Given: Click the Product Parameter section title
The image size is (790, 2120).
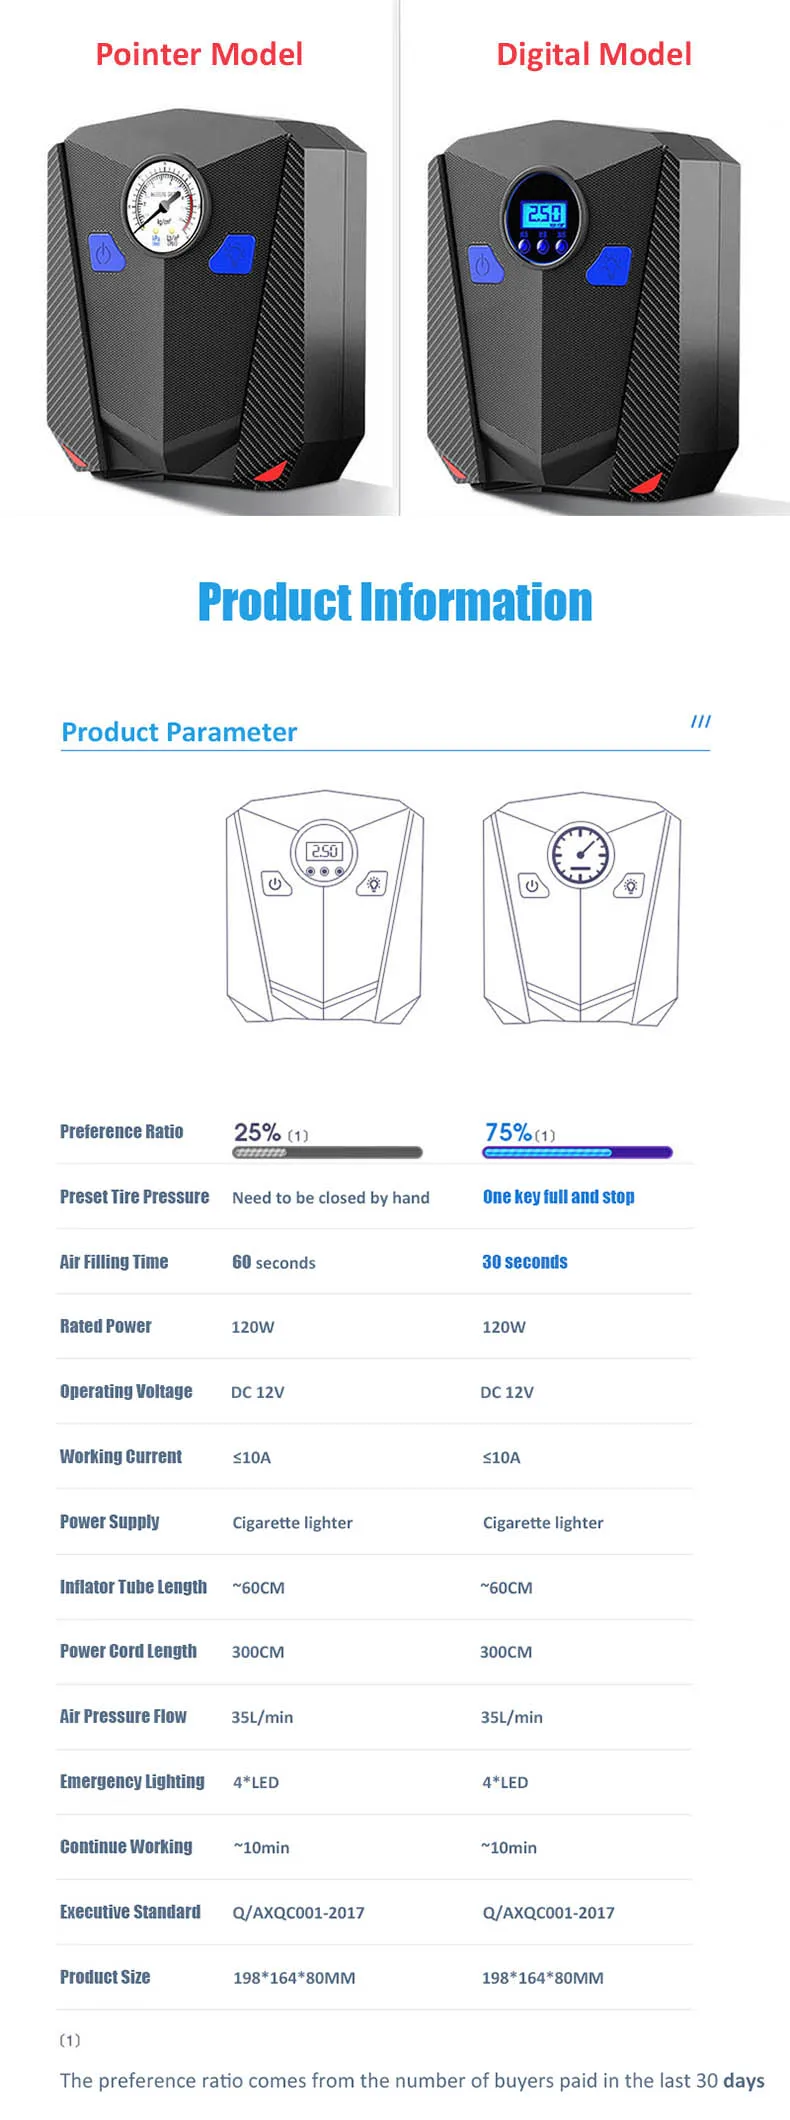Looking at the screenshot, I should point(179,732).
